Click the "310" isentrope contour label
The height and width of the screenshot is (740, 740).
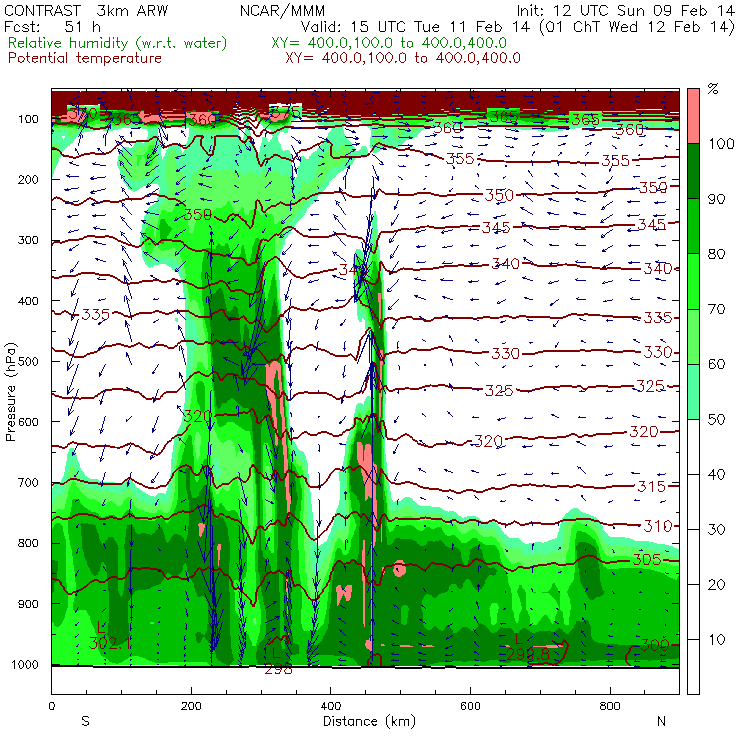(x=658, y=526)
